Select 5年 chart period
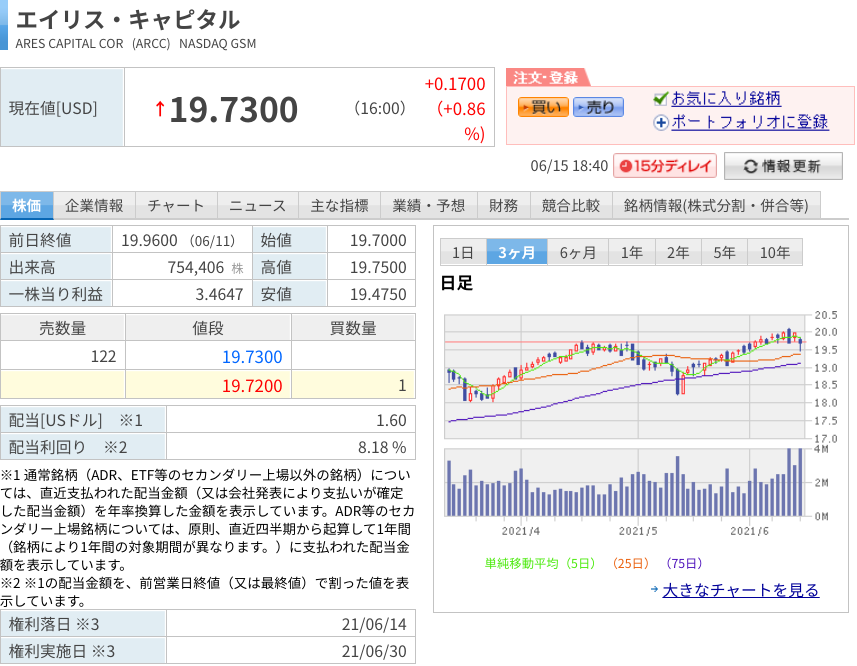Image resolution: width=857 pixels, height=666 pixels. (724, 252)
